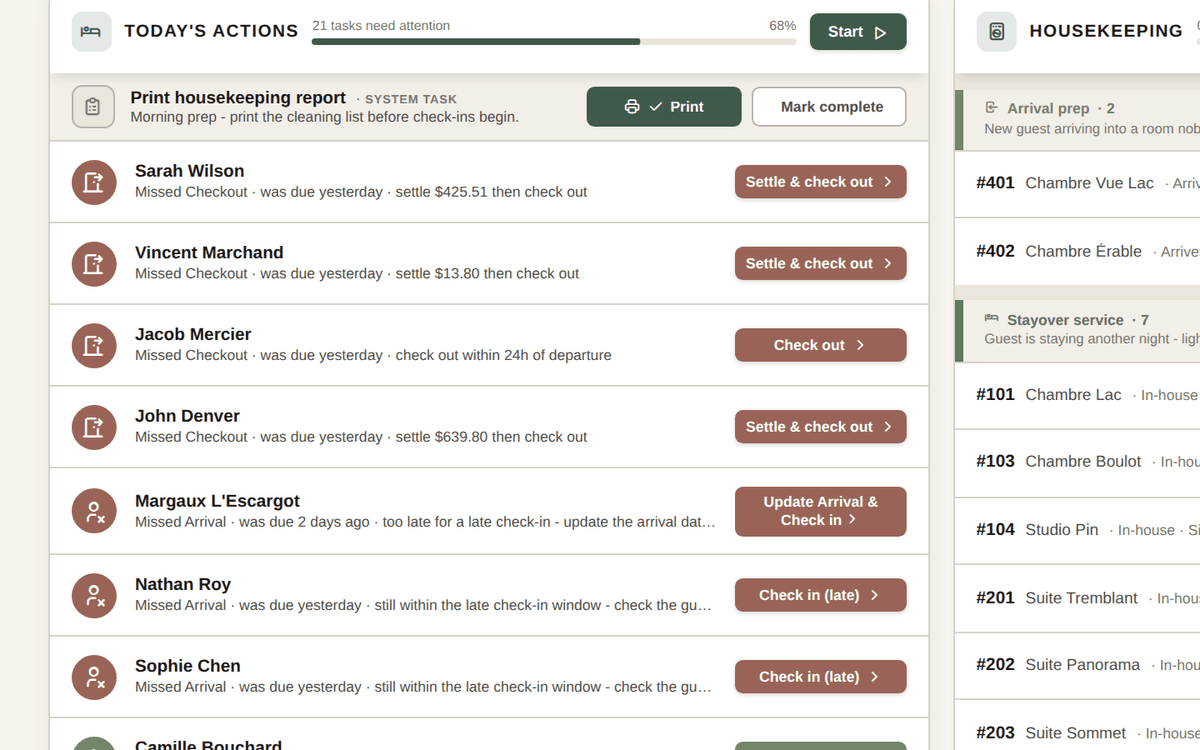The height and width of the screenshot is (750, 1200).
Task: Click the clipboard icon for Print housekeeping report
Action: coord(93,107)
